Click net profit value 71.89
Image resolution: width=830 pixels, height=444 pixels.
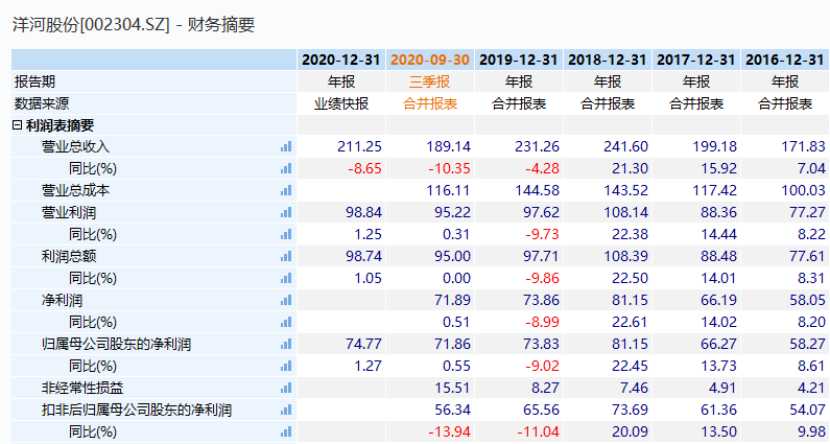[x=453, y=301]
